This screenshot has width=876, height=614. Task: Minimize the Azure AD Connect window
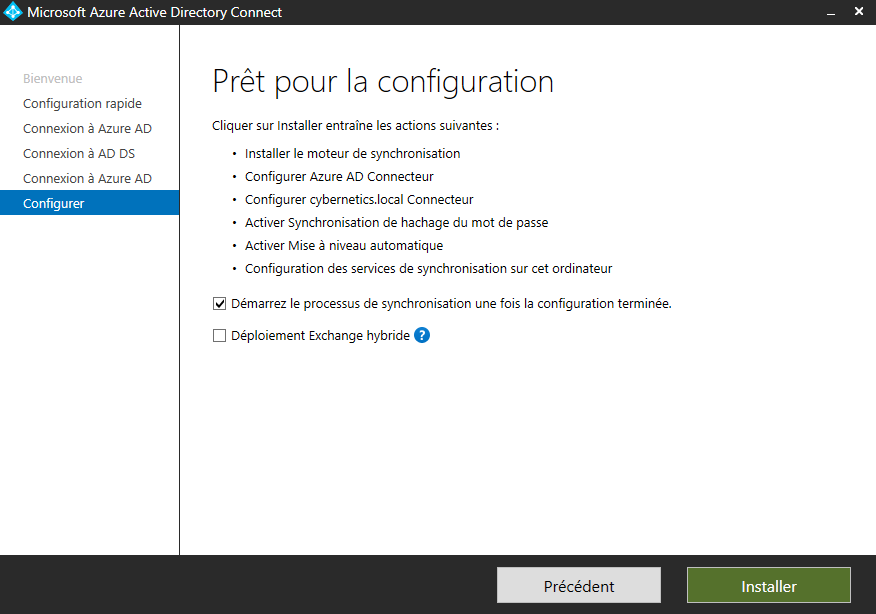coord(831,12)
